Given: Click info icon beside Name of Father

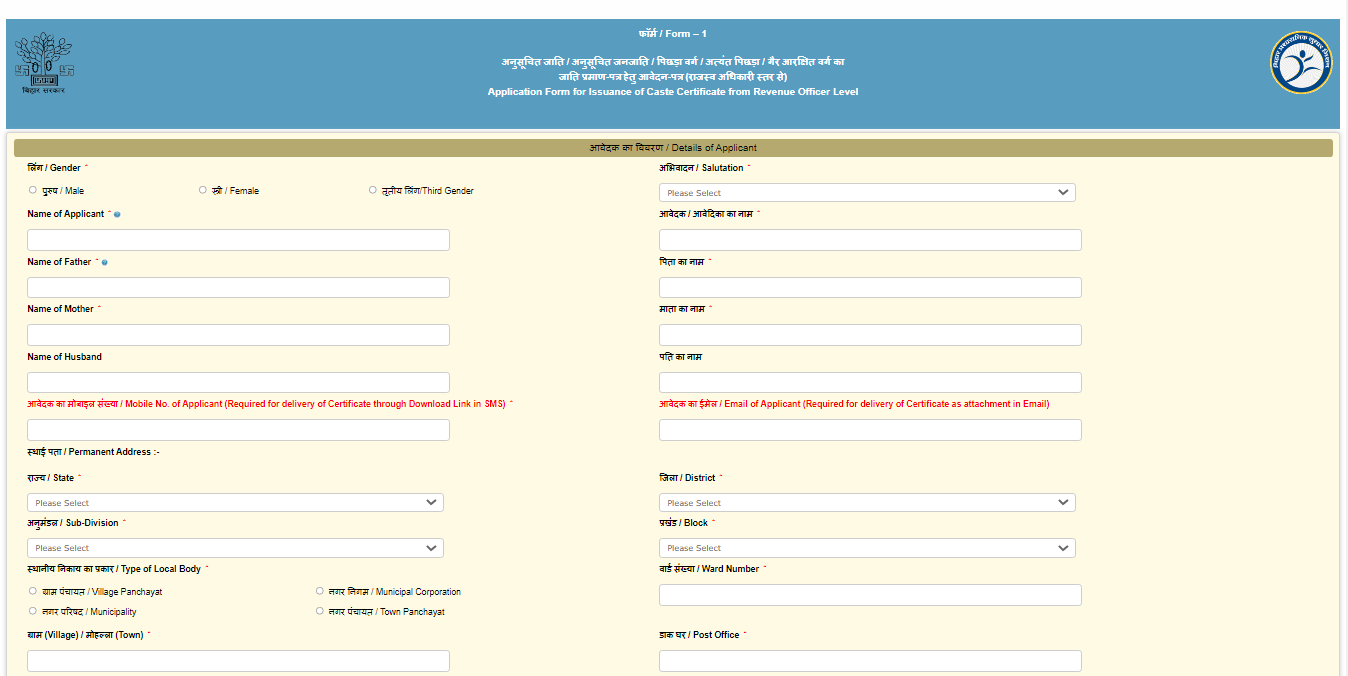Looking at the screenshot, I should (x=105, y=263).
